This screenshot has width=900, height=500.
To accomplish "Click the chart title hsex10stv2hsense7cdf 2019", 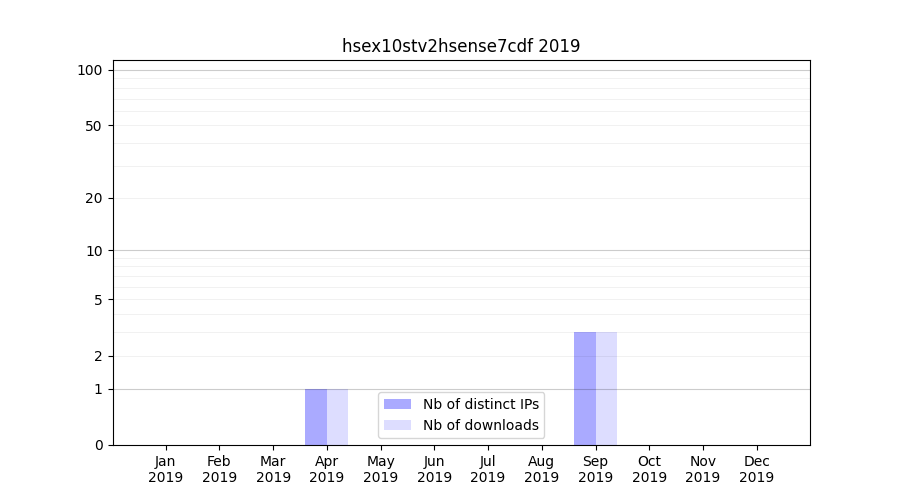I will click(461, 46).
